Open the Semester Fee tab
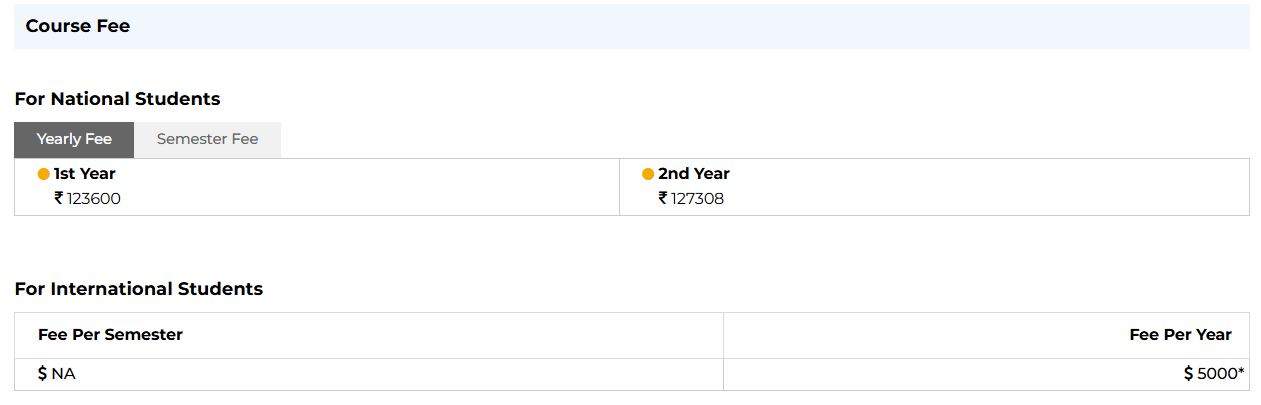The image size is (1261, 405). pos(207,139)
